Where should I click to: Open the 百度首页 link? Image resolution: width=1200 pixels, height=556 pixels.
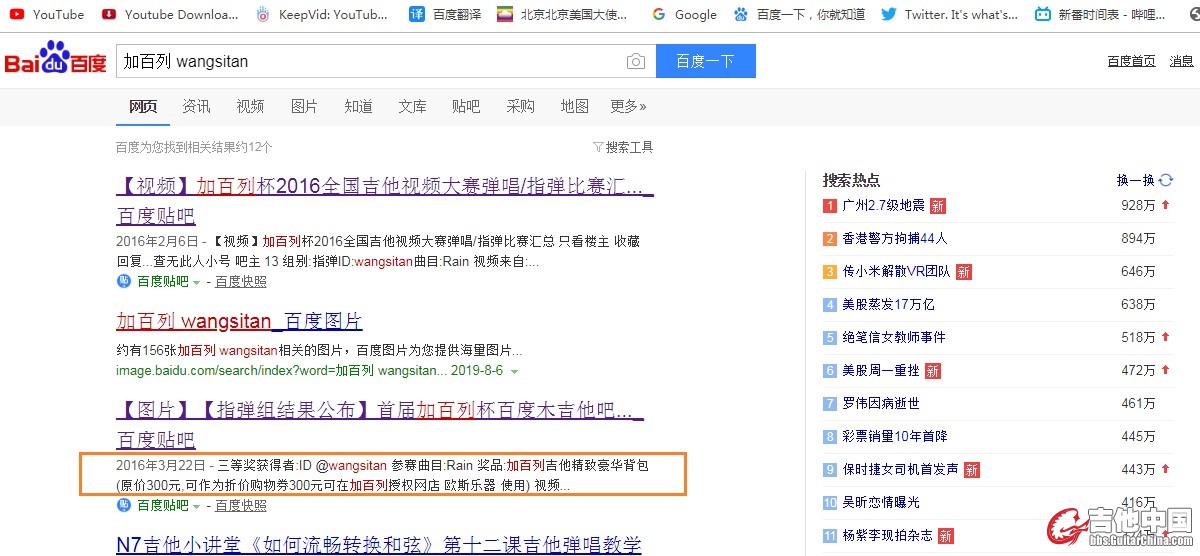coord(1131,61)
